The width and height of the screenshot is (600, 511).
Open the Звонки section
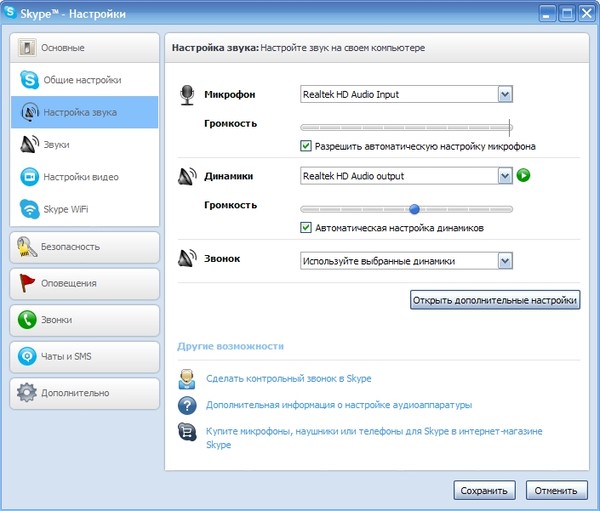85,320
